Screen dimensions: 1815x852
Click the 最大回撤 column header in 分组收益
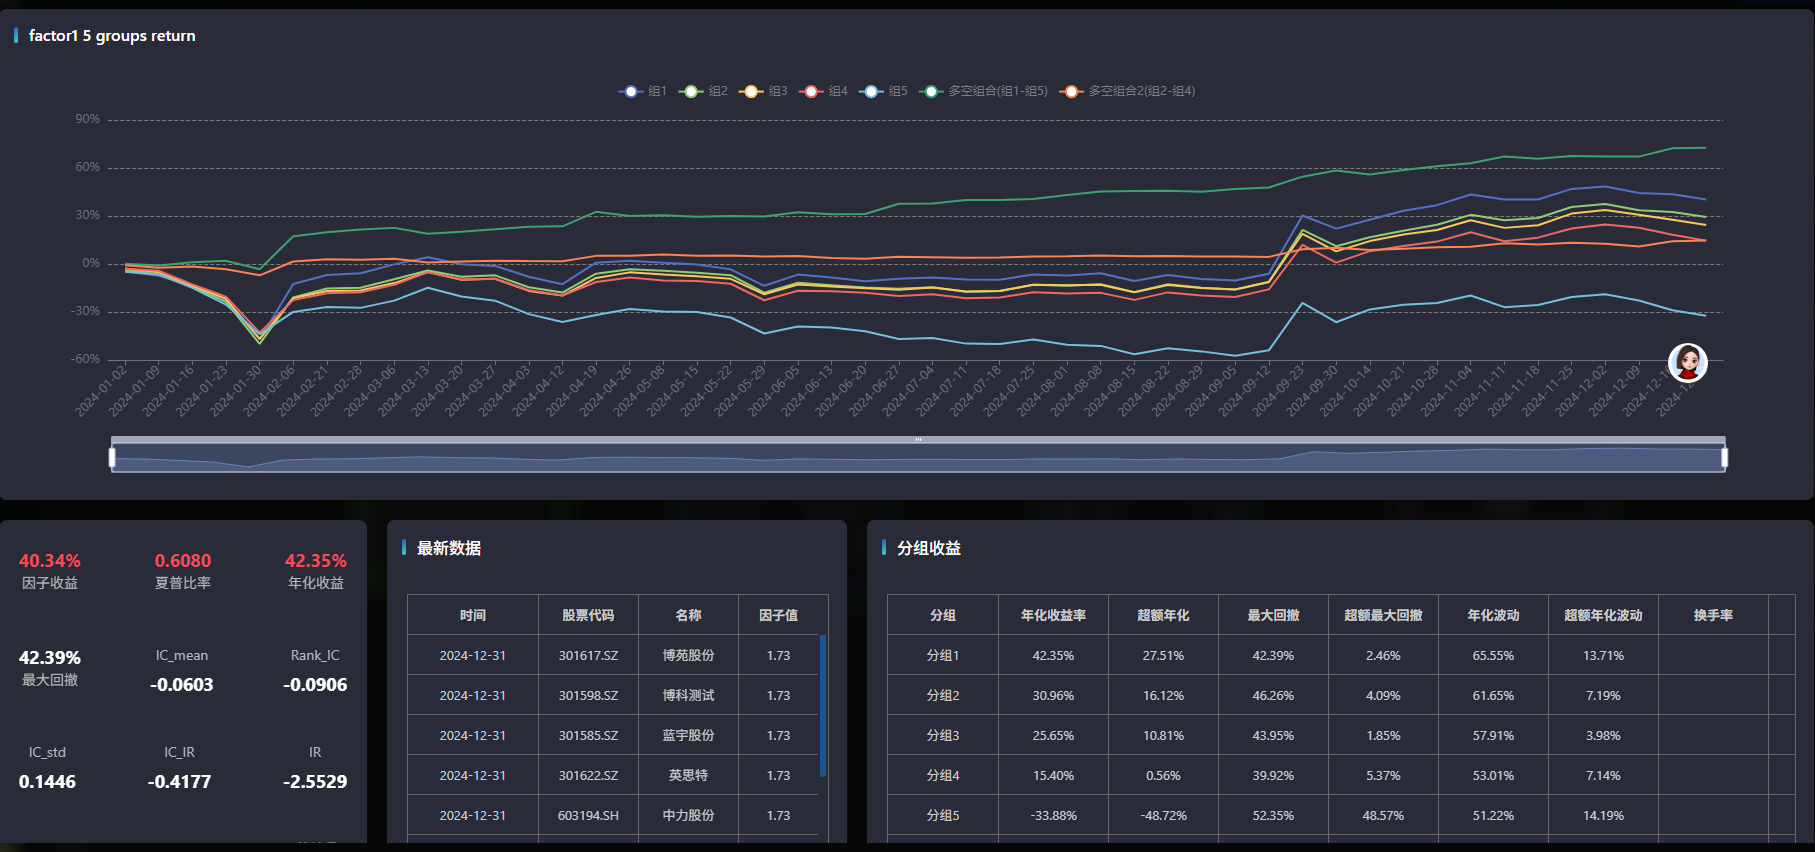(1273, 615)
